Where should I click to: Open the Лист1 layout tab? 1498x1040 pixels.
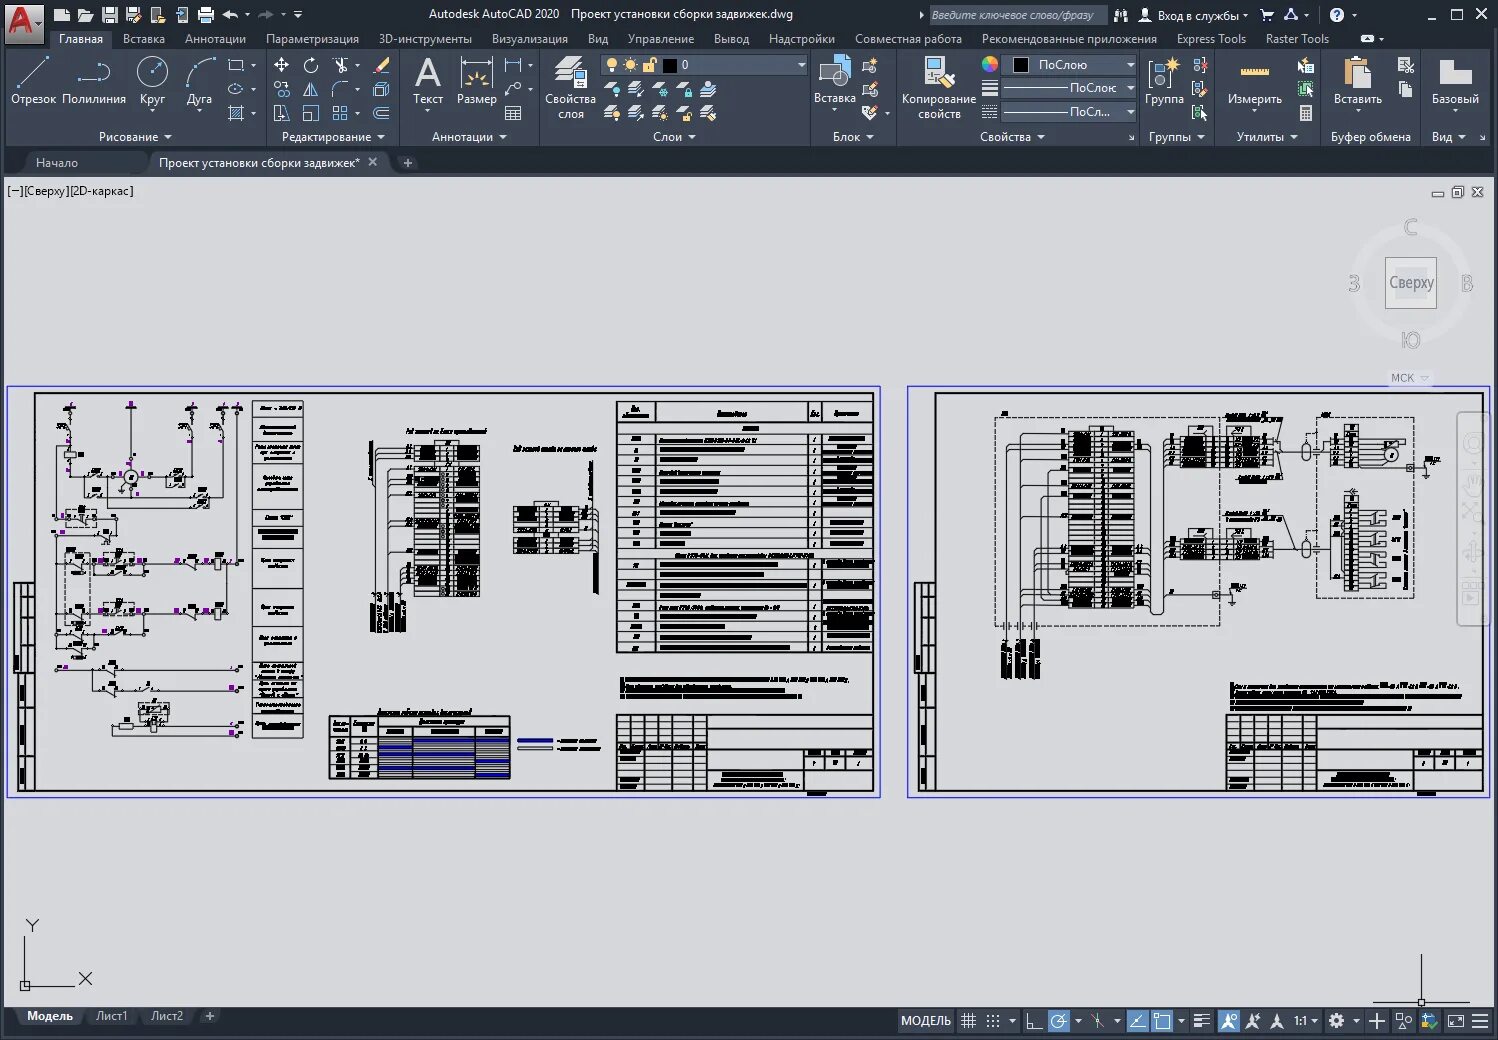click(112, 1016)
